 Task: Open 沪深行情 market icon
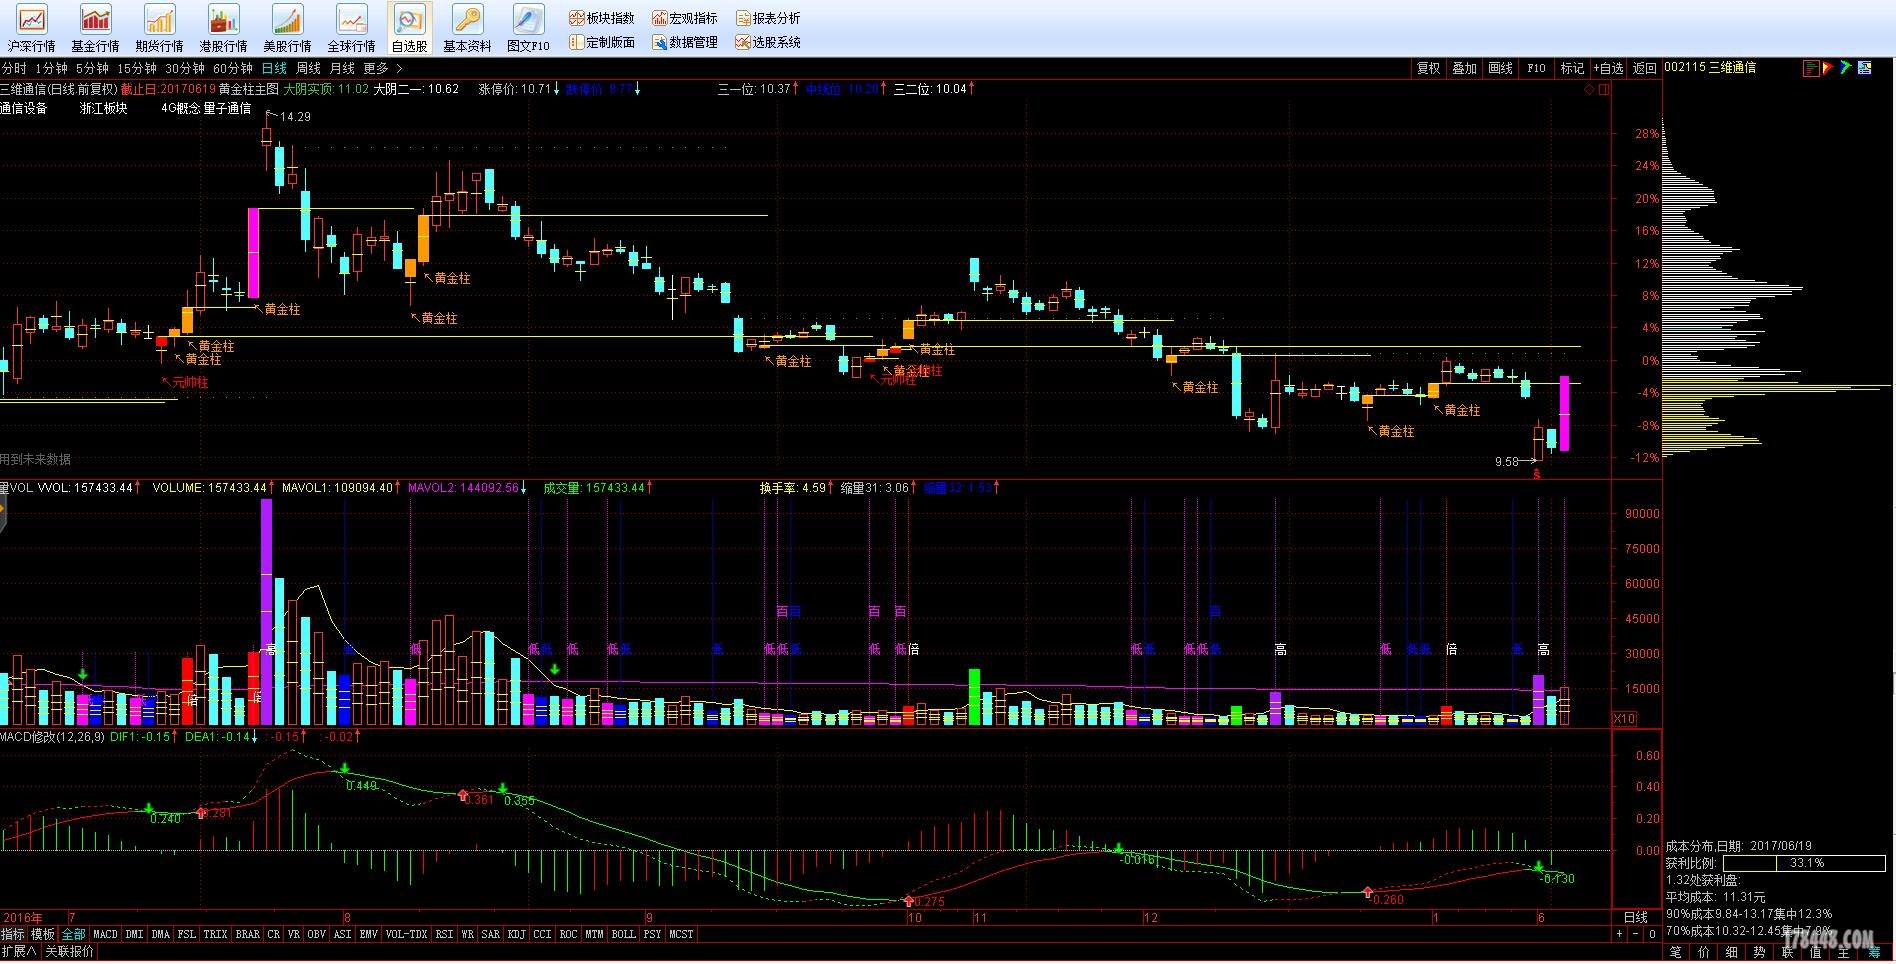(x=32, y=28)
